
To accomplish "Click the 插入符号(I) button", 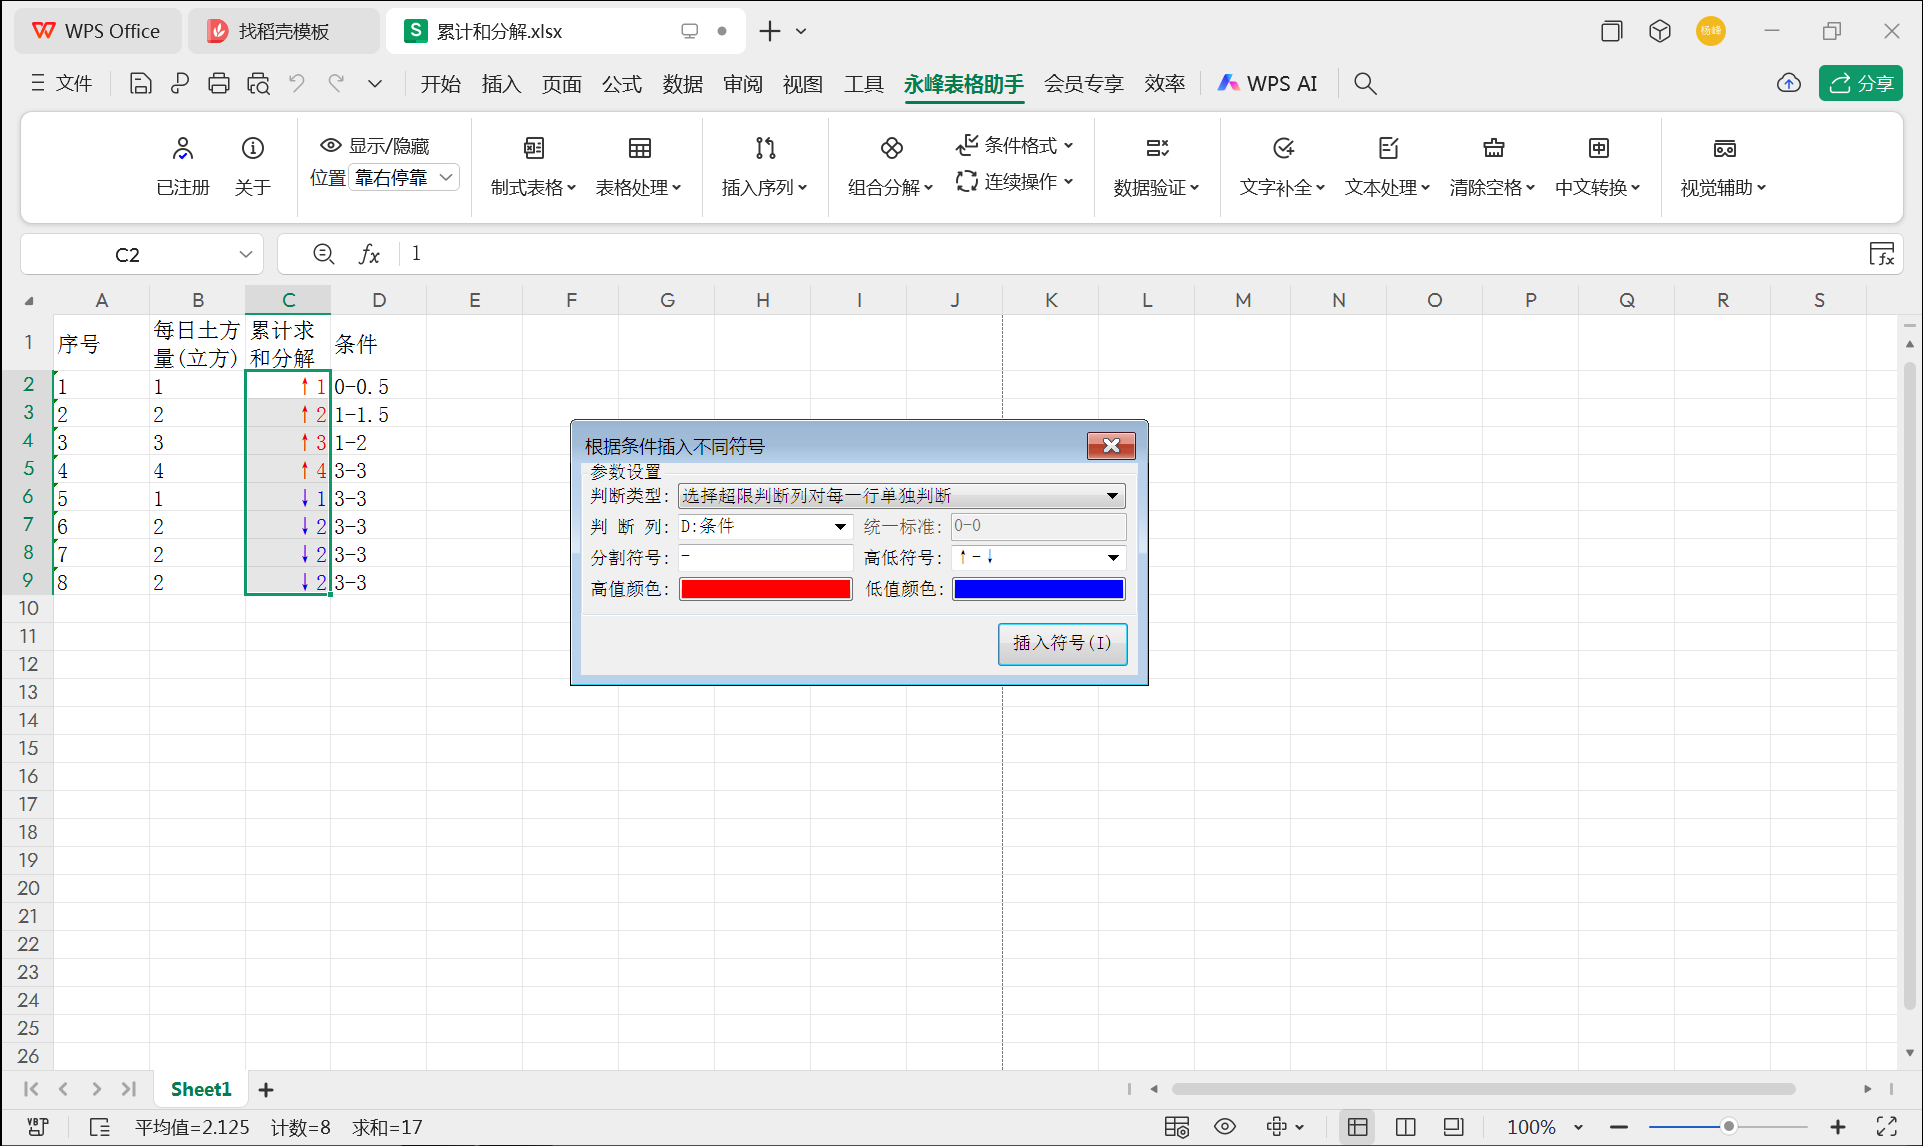I will coord(1062,644).
